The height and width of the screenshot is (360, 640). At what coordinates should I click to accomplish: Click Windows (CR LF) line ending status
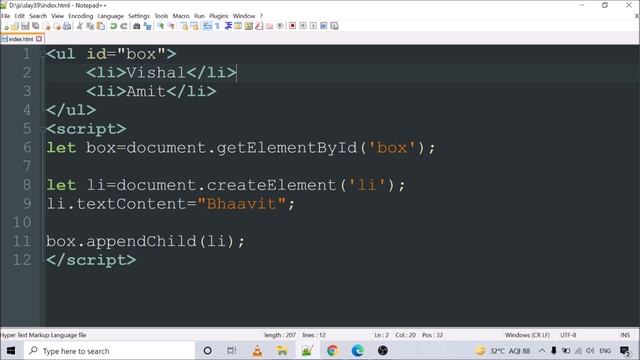(x=527, y=335)
